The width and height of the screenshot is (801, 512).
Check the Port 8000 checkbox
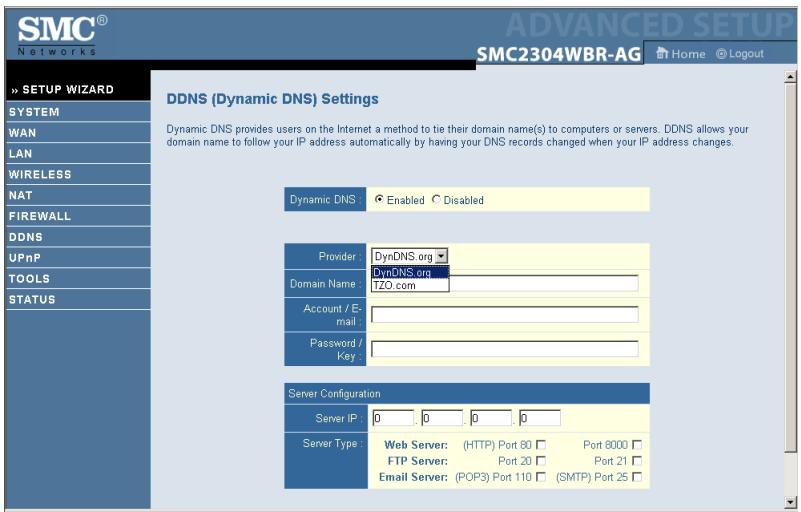pyautogui.click(x=637, y=445)
